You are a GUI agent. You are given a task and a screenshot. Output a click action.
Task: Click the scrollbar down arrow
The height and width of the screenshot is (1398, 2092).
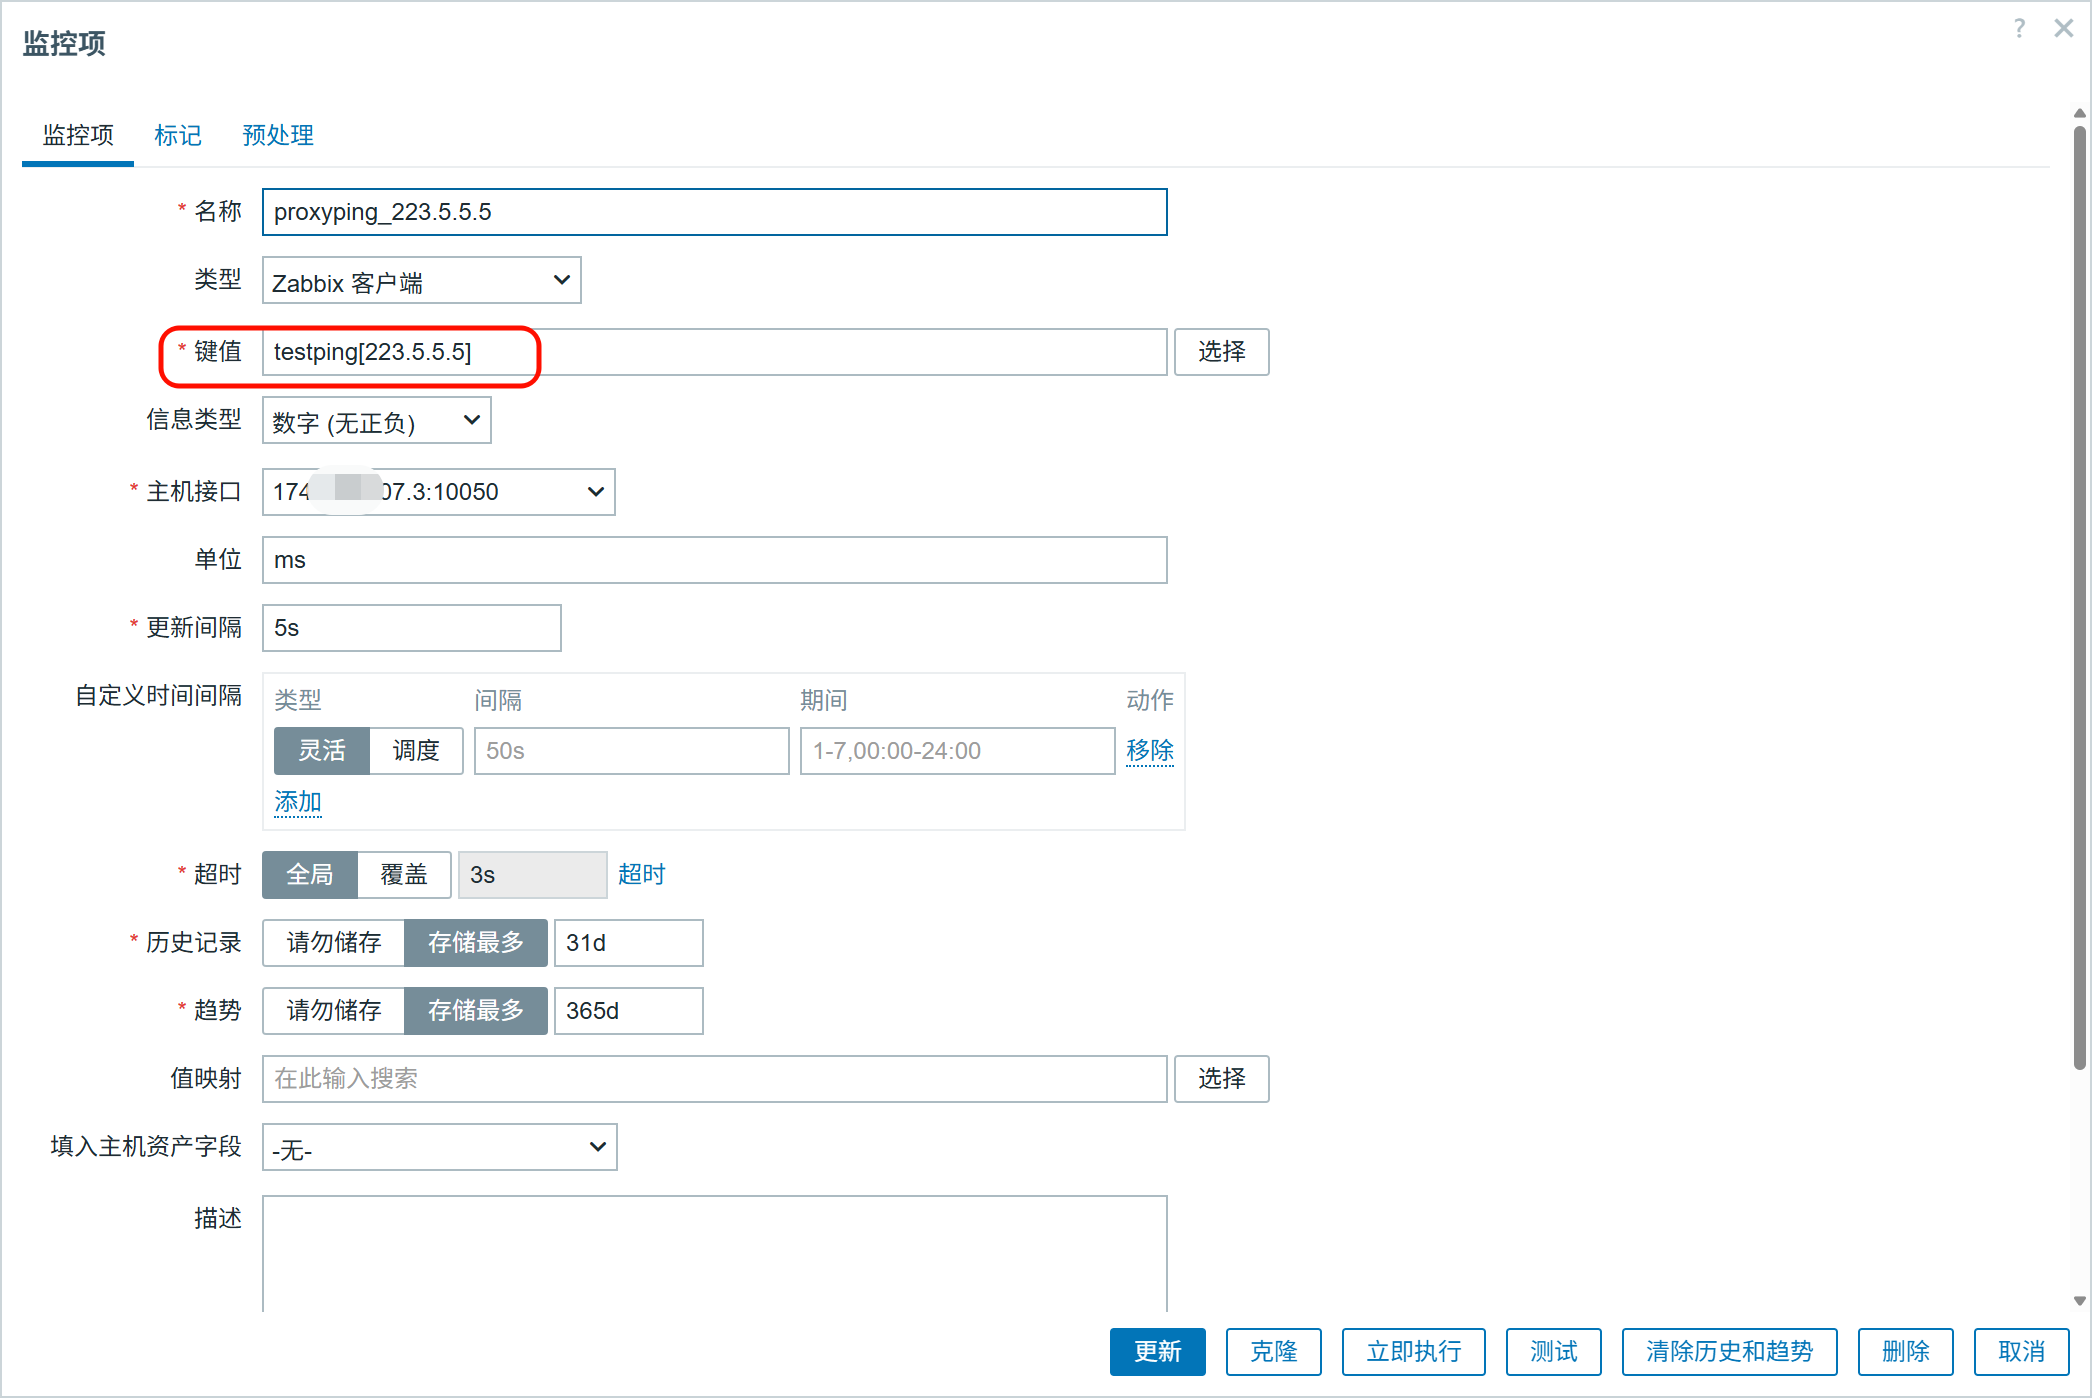[2080, 1301]
